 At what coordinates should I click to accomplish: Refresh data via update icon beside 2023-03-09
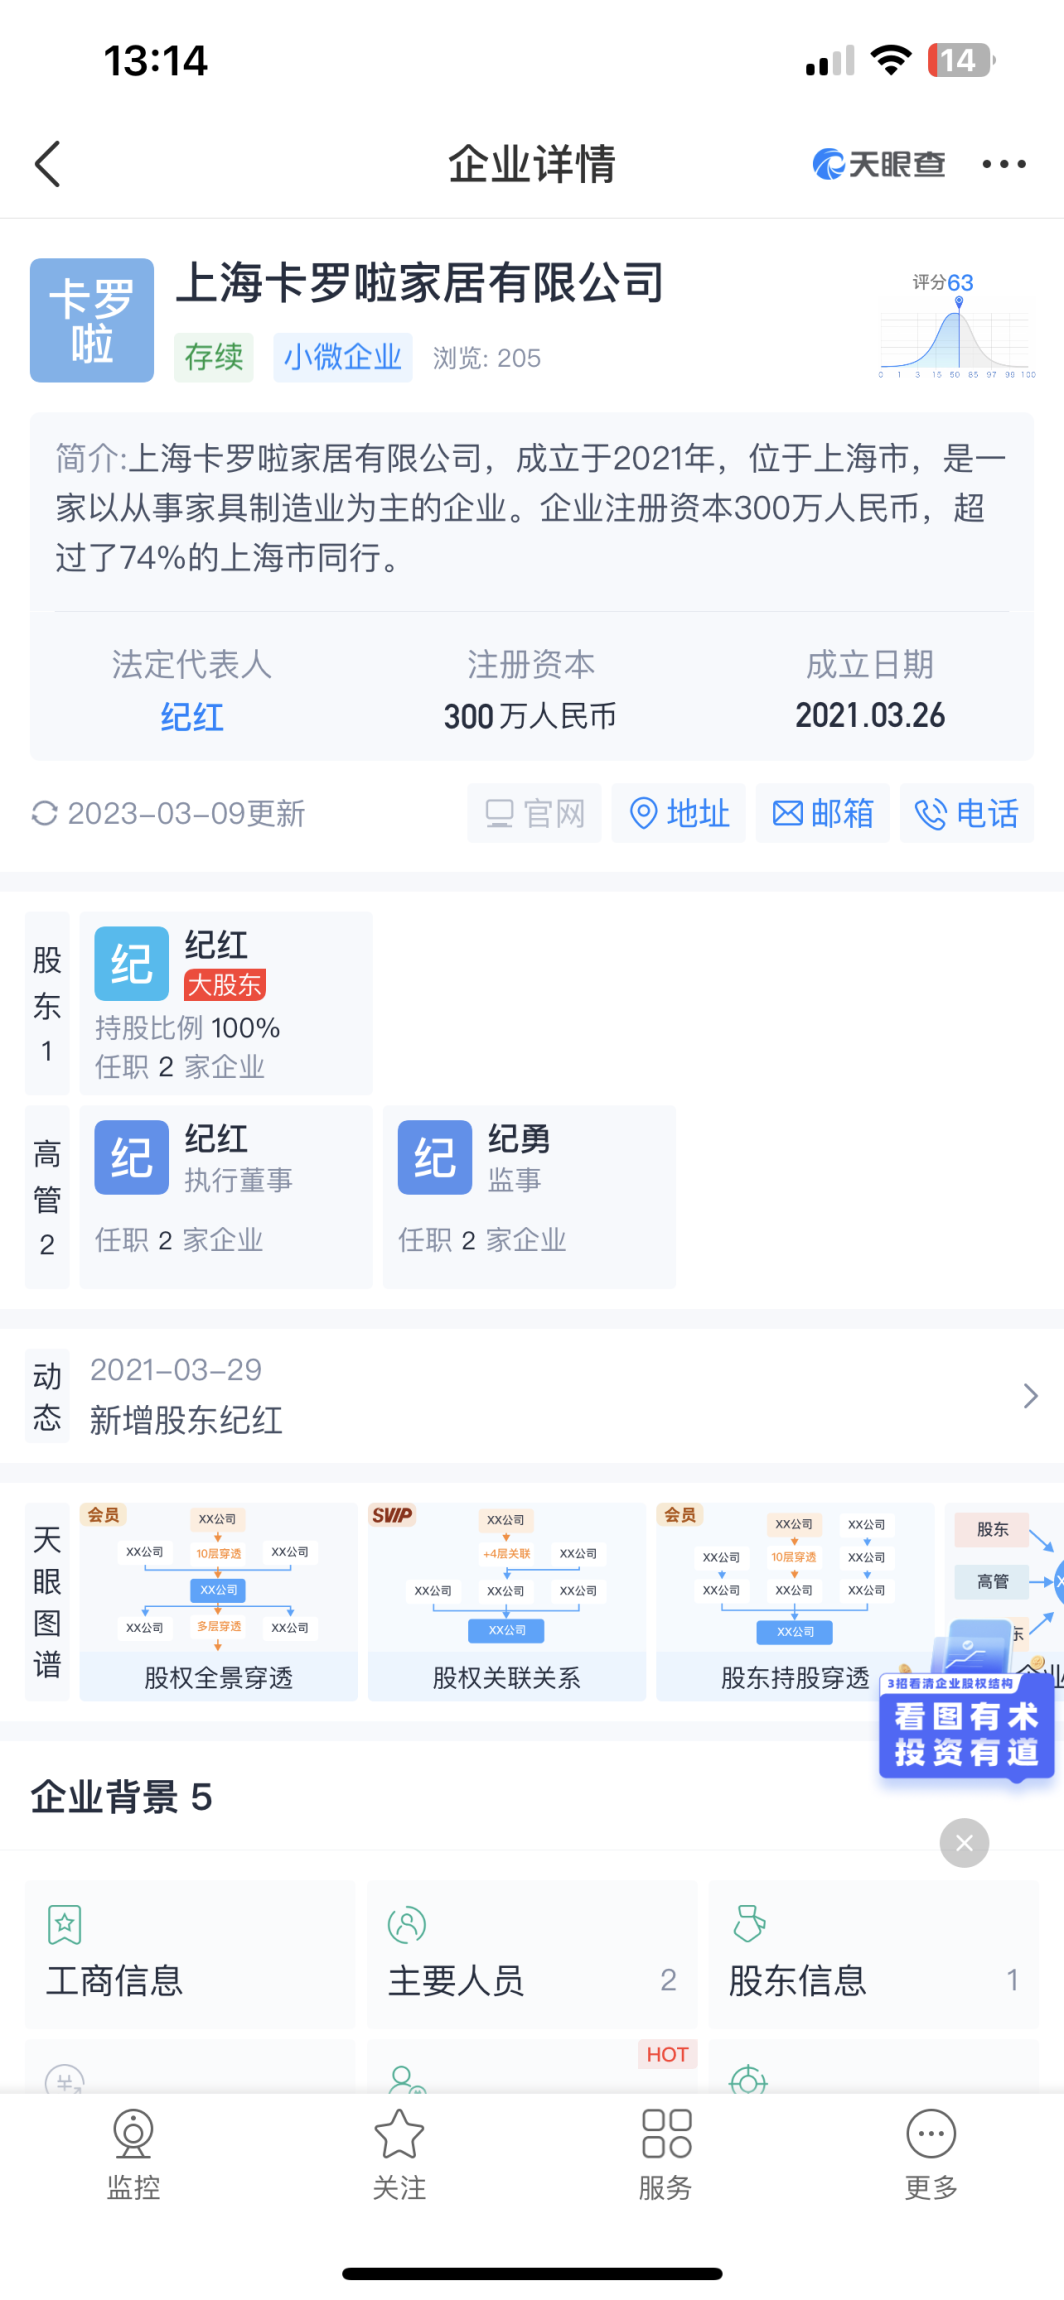click(x=45, y=814)
